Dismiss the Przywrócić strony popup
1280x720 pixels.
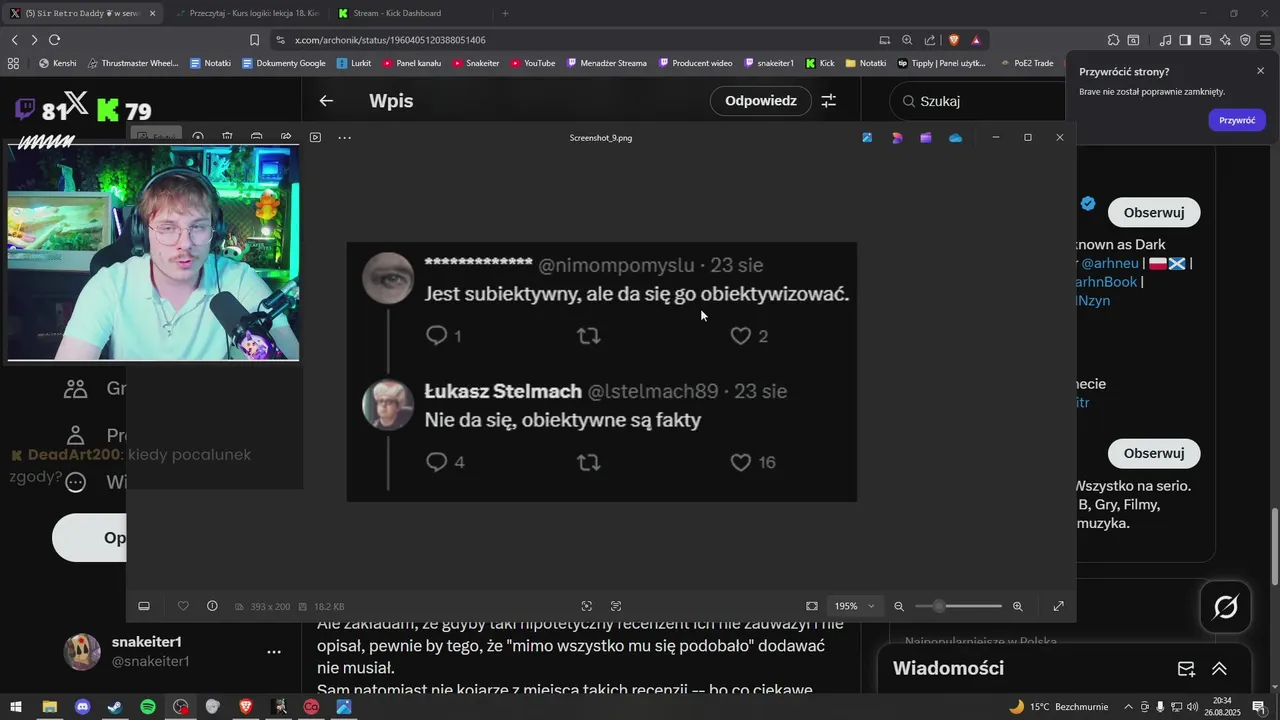pyautogui.click(x=1260, y=71)
